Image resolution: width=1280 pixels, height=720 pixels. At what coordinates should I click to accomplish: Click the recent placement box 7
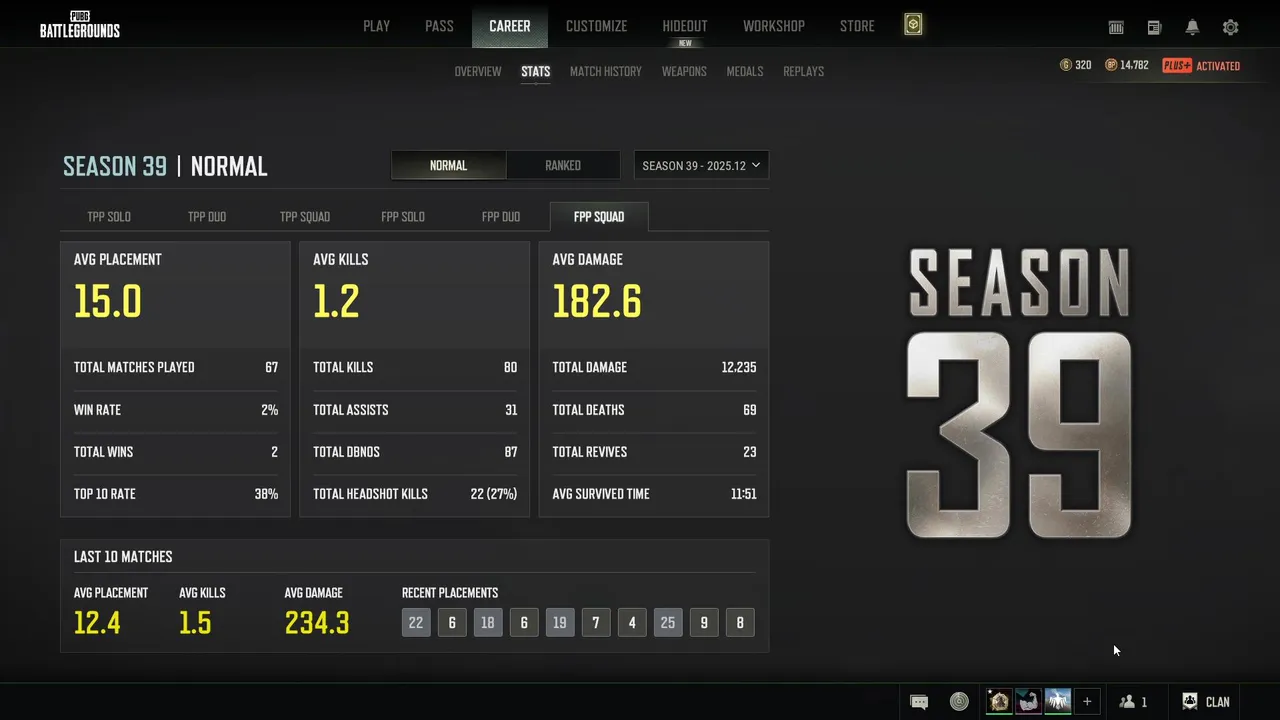coord(596,623)
